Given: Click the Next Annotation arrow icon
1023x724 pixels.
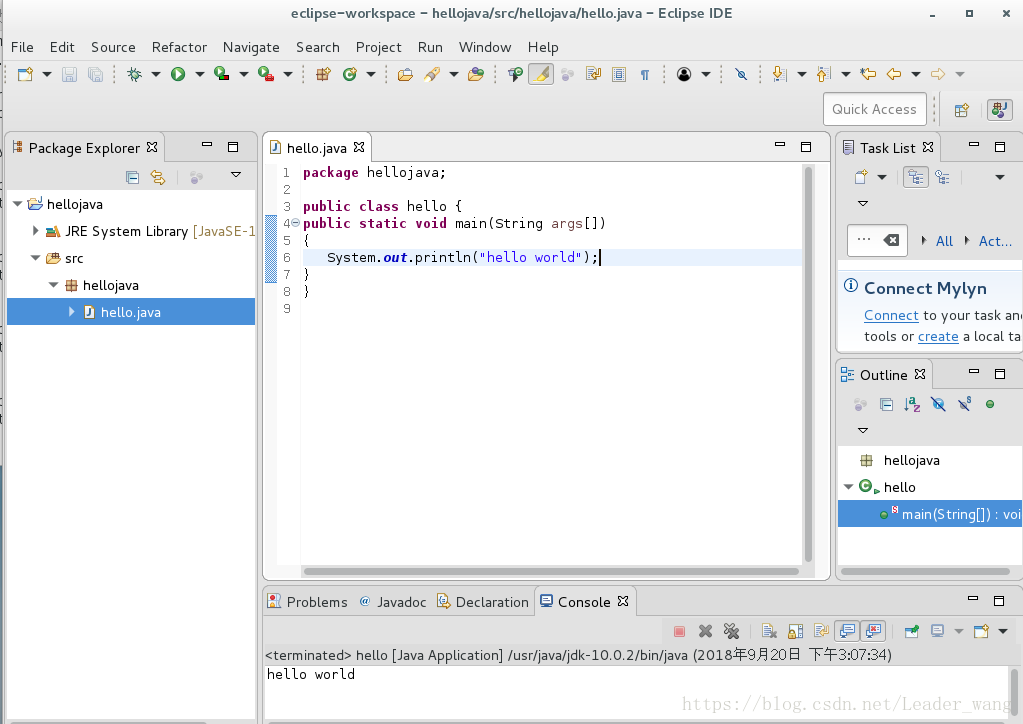Looking at the screenshot, I should [780, 74].
